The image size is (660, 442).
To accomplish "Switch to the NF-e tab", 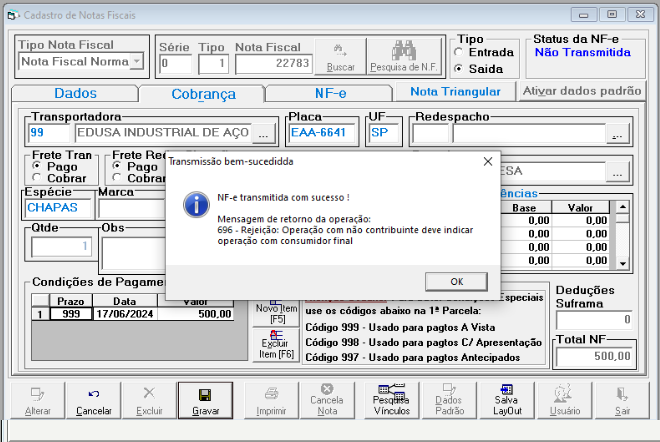I will 330,93.
